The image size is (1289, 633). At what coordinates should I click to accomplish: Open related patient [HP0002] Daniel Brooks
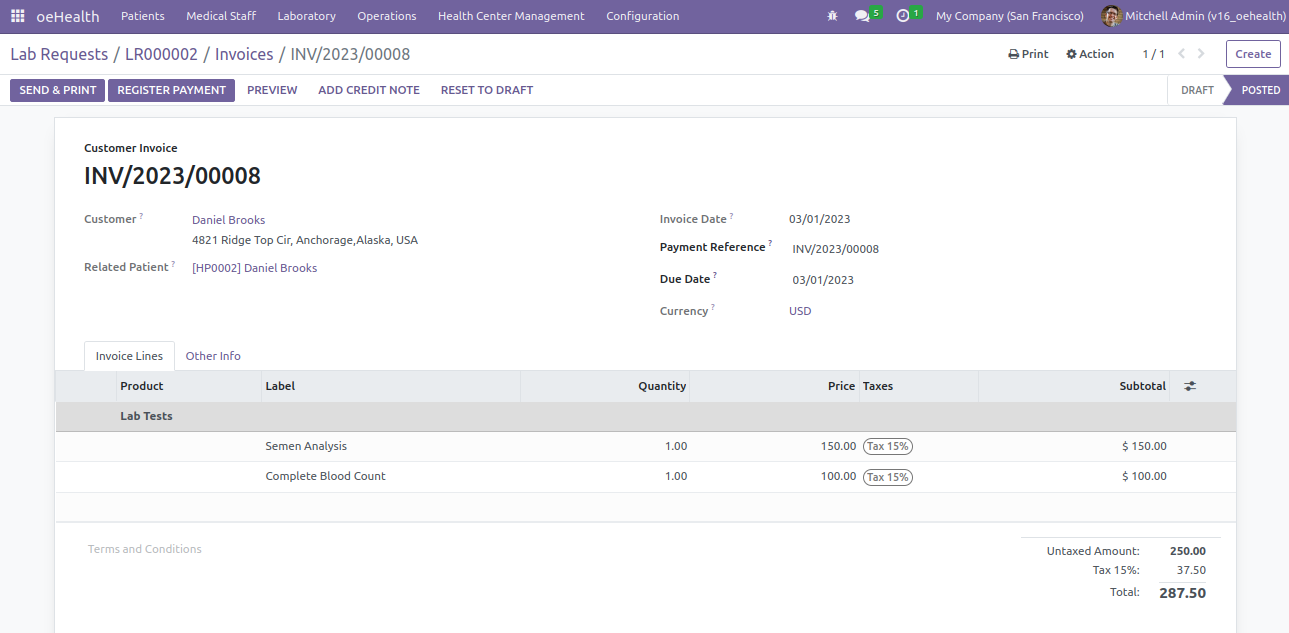(x=254, y=268)
